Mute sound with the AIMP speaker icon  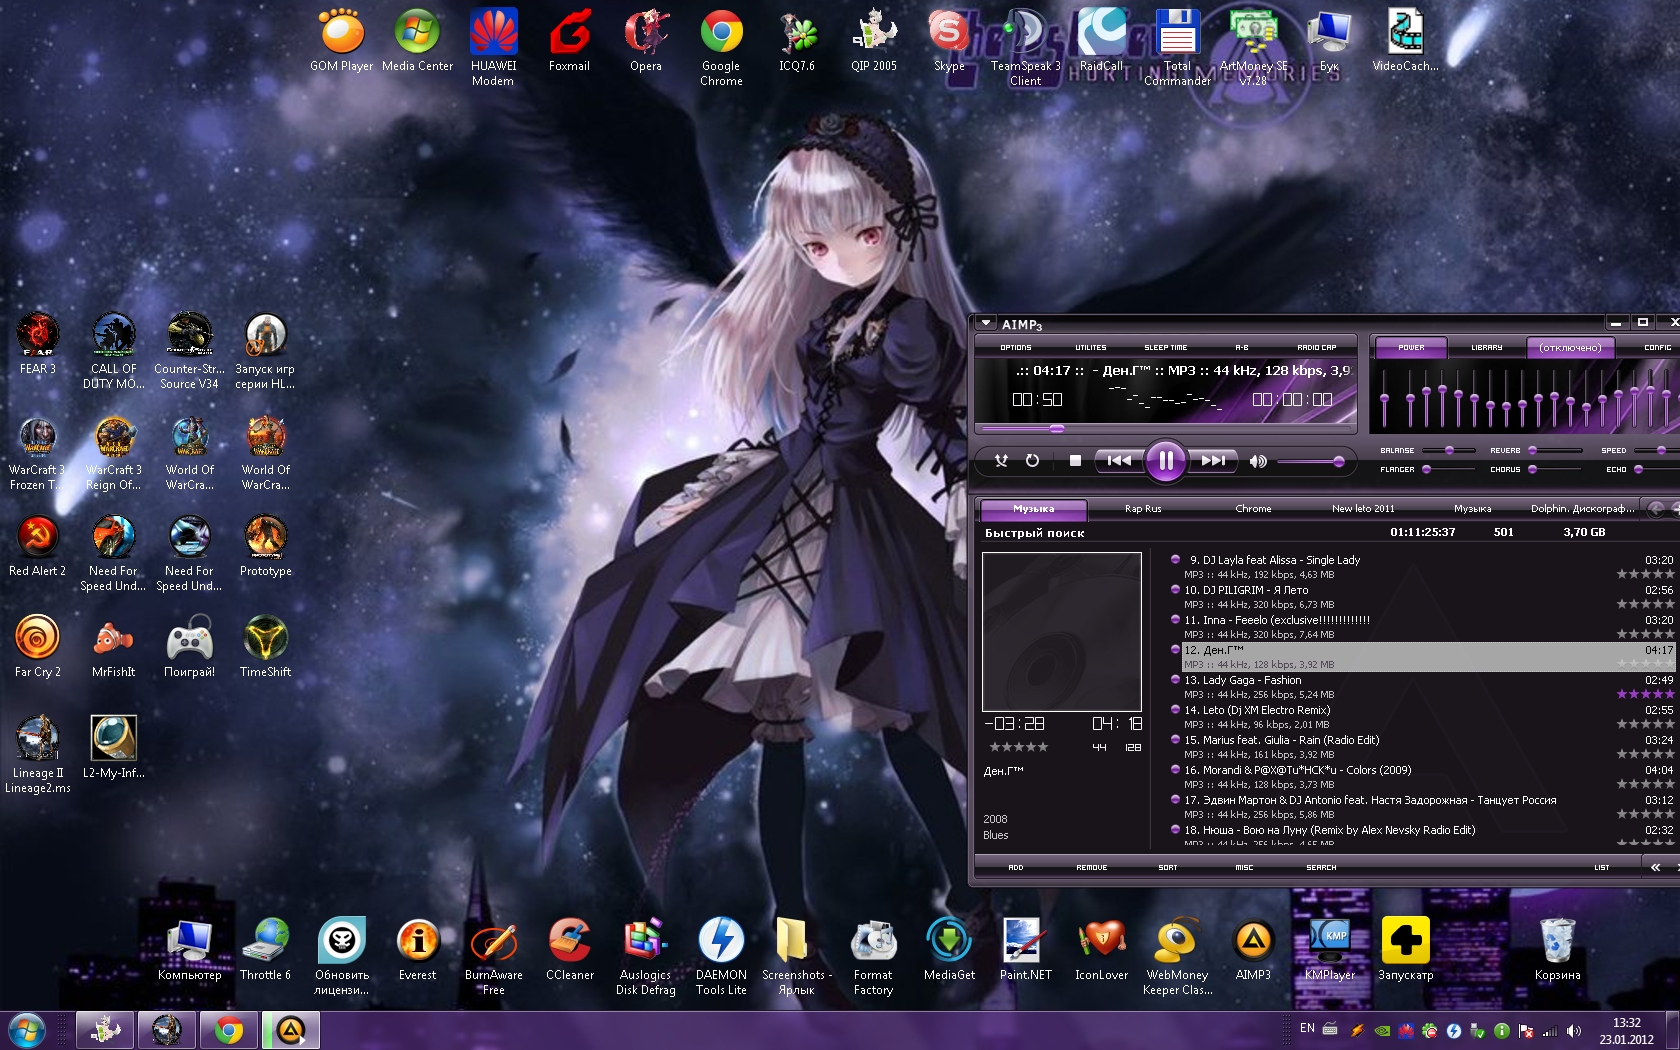1258,461
